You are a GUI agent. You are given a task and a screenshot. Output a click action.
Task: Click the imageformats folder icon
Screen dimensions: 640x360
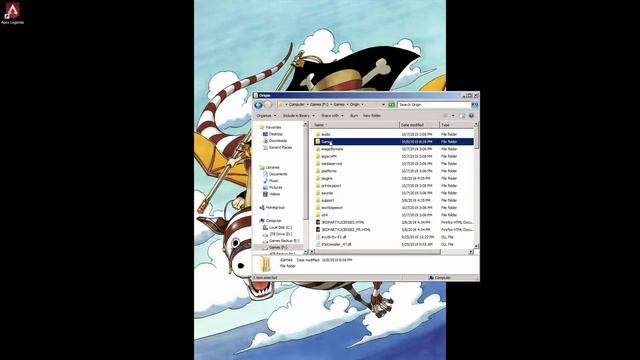318,149
